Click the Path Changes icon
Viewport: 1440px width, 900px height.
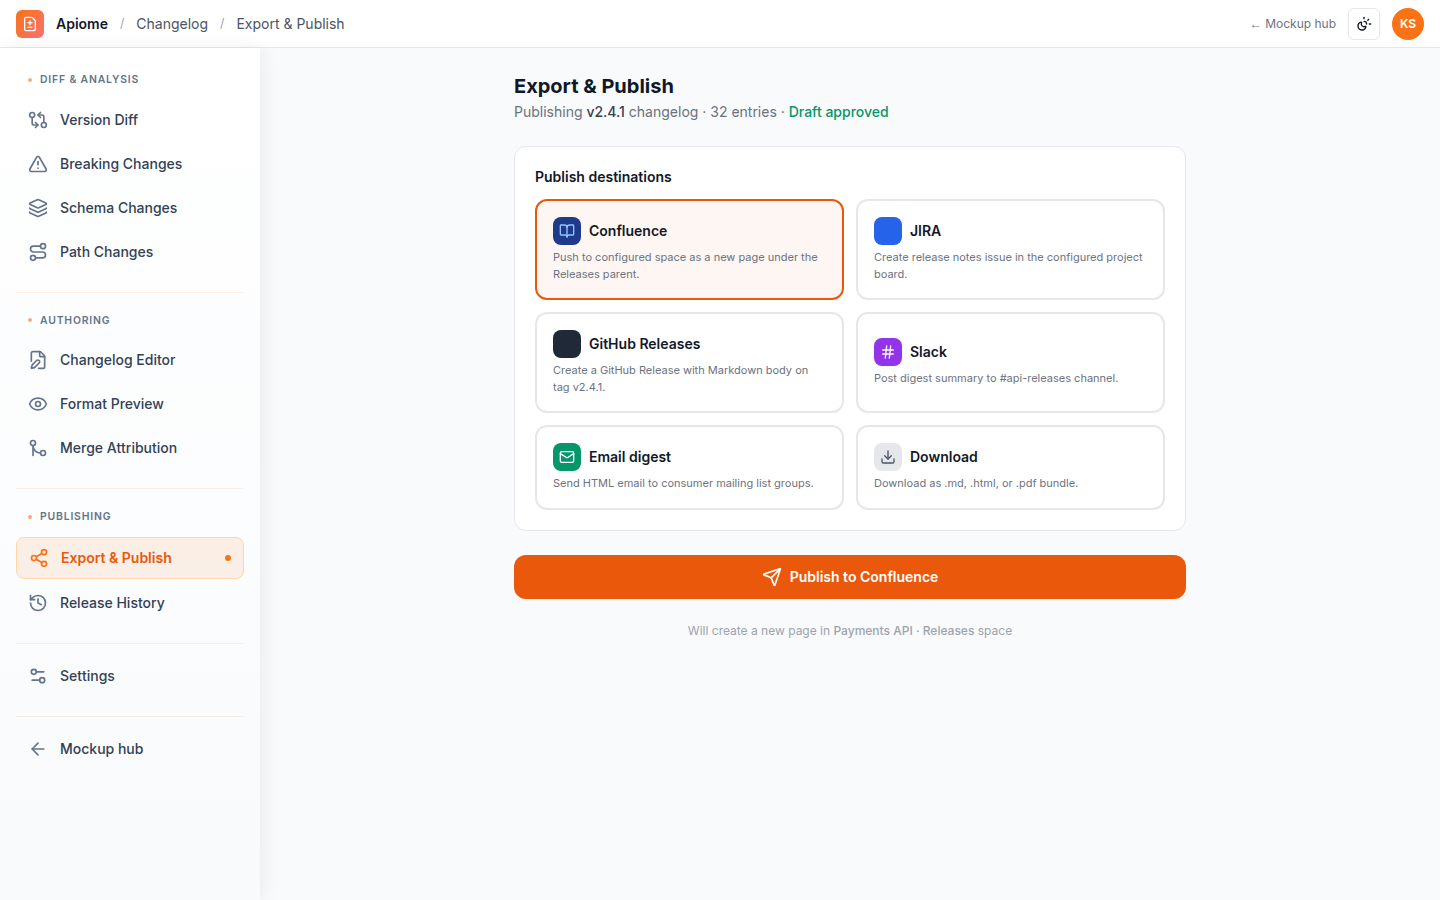[38, 252]
